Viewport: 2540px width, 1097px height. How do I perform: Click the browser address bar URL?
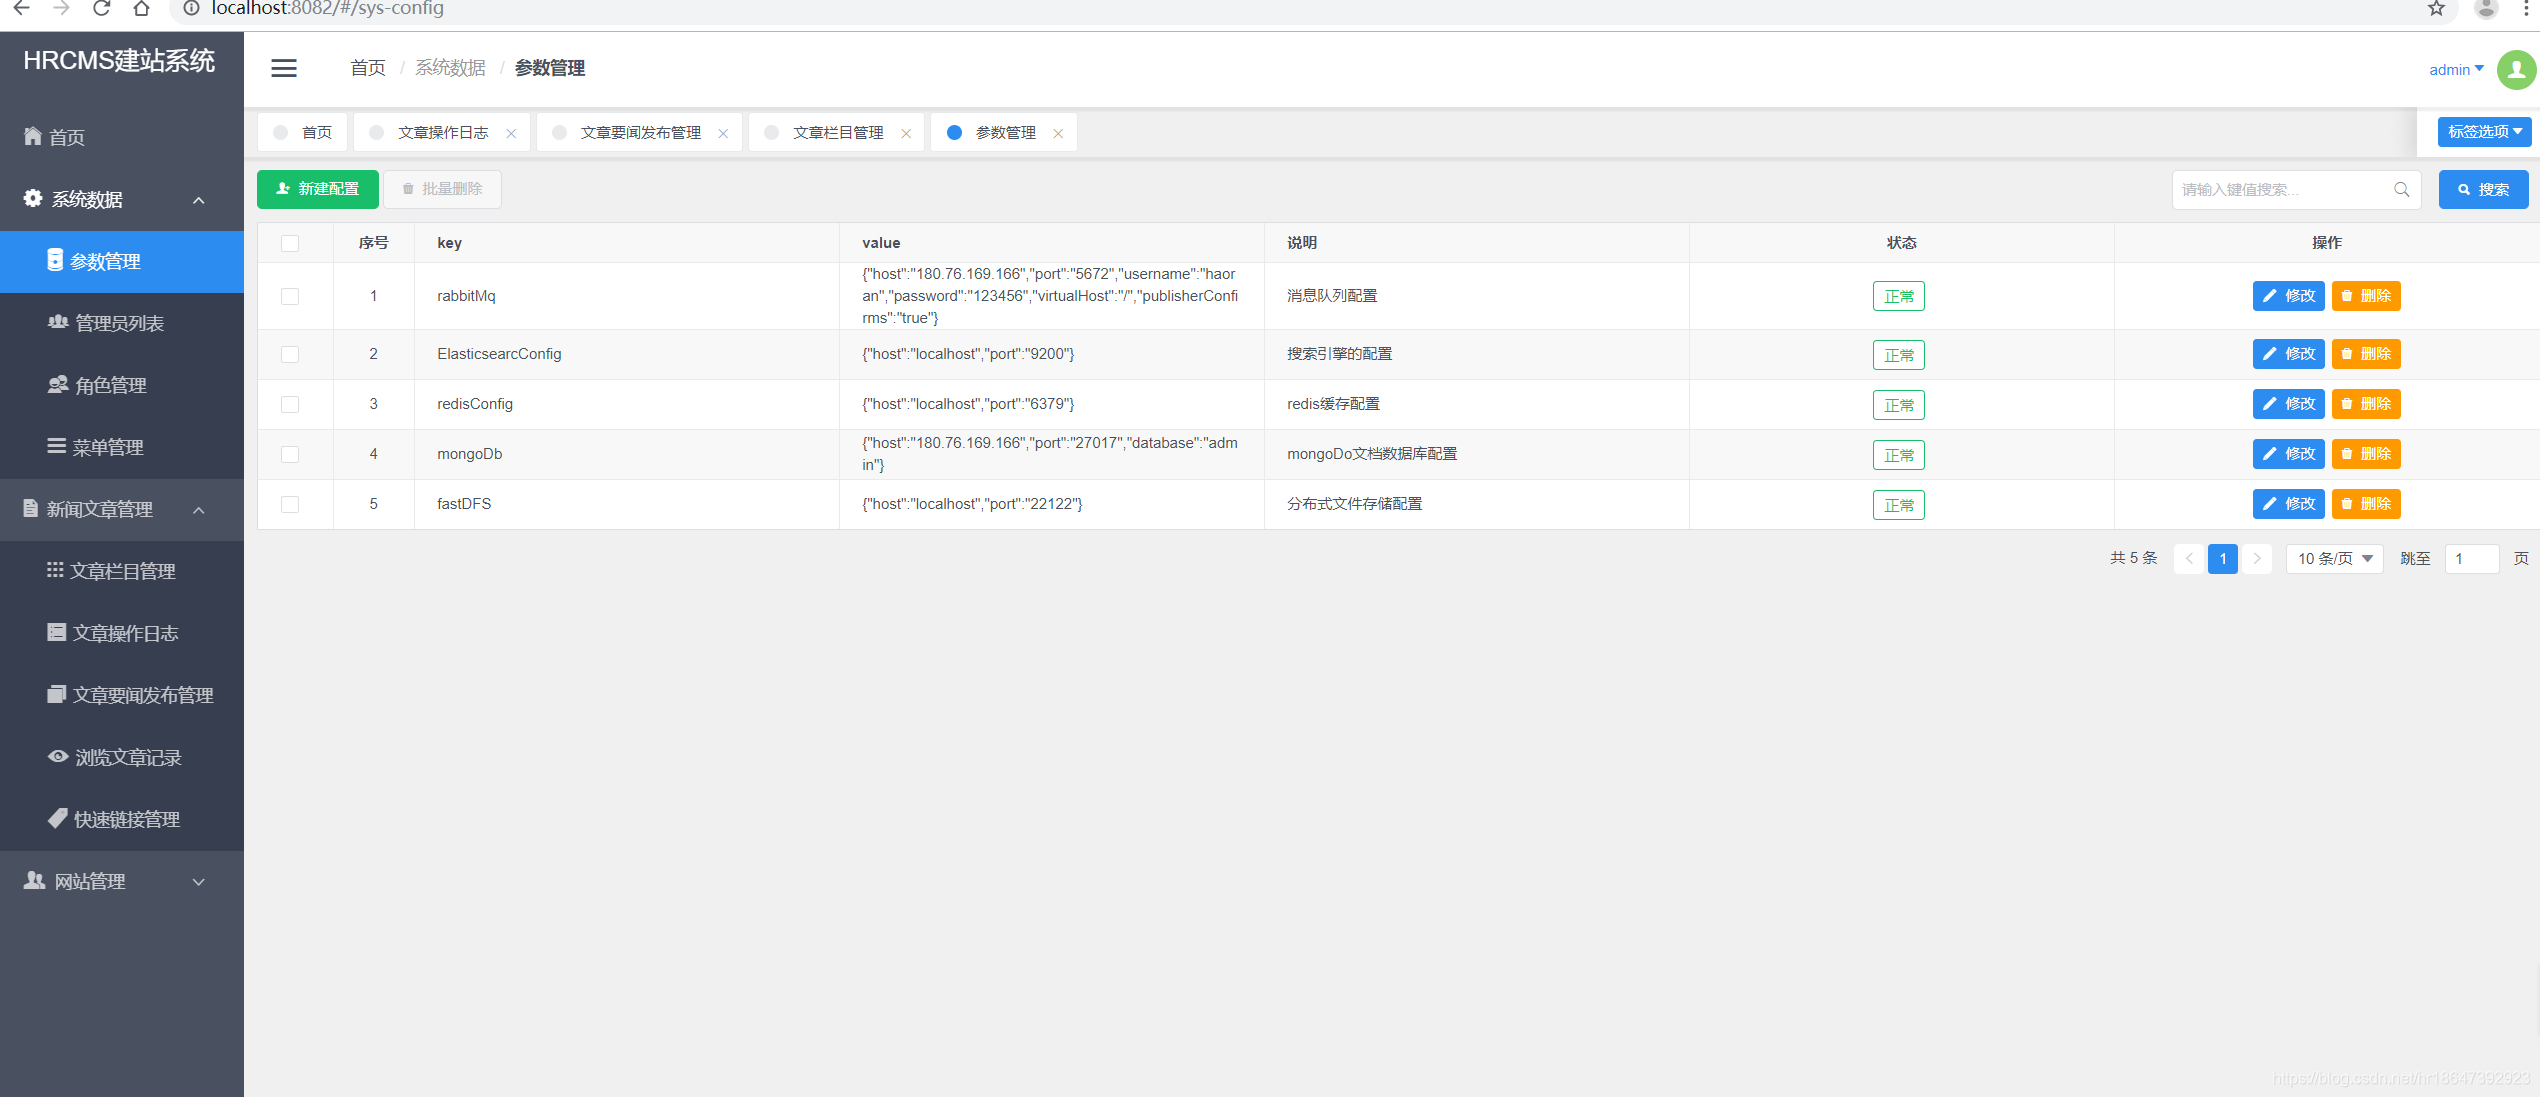[x=328, y=9]
